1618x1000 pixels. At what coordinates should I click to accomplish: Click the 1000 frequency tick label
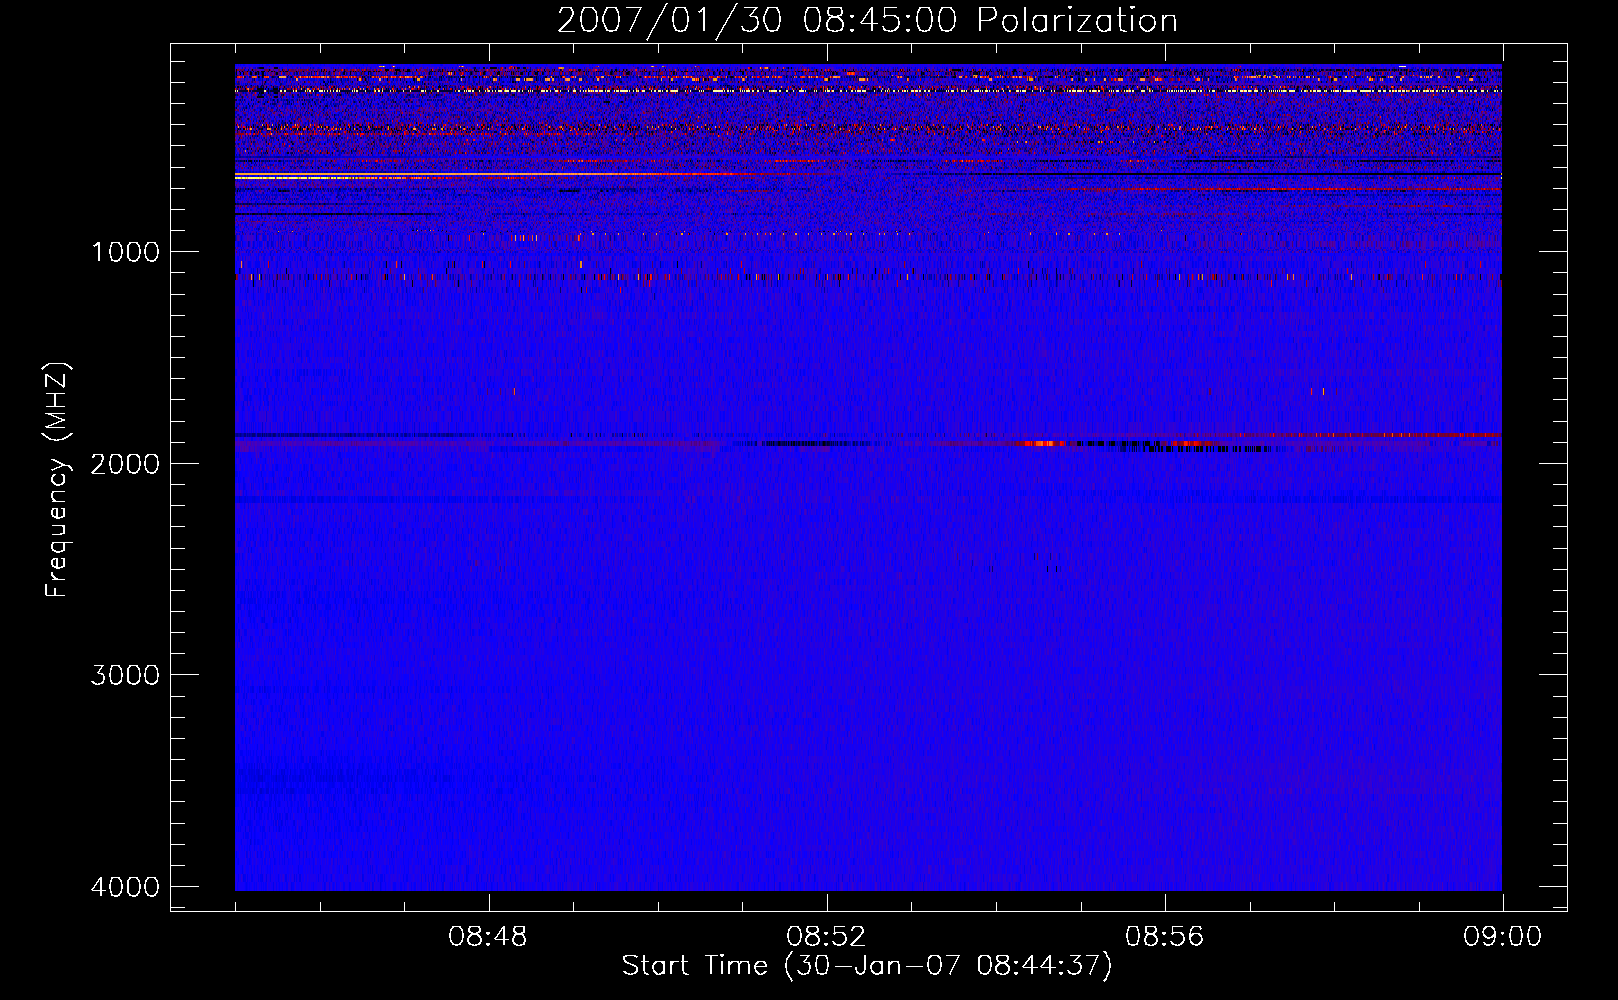[x=126, y=252]
